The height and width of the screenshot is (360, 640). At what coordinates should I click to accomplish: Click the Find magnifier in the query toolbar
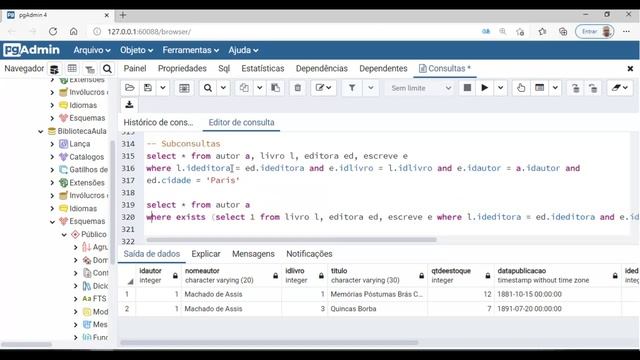pos(208,88)
